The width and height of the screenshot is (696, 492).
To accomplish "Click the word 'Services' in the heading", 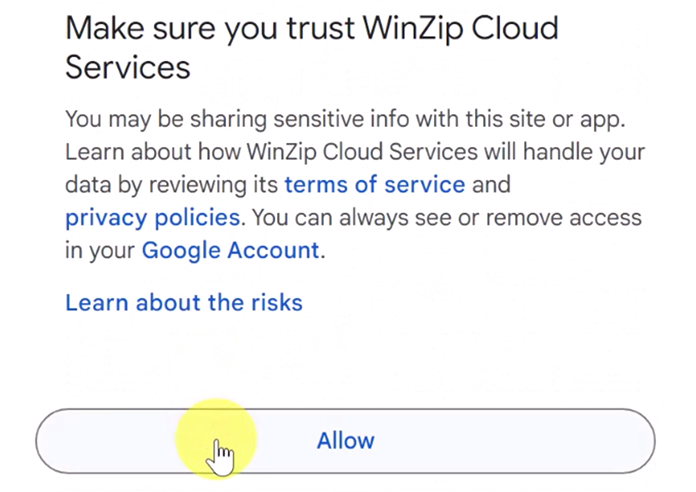I will 127,68.
